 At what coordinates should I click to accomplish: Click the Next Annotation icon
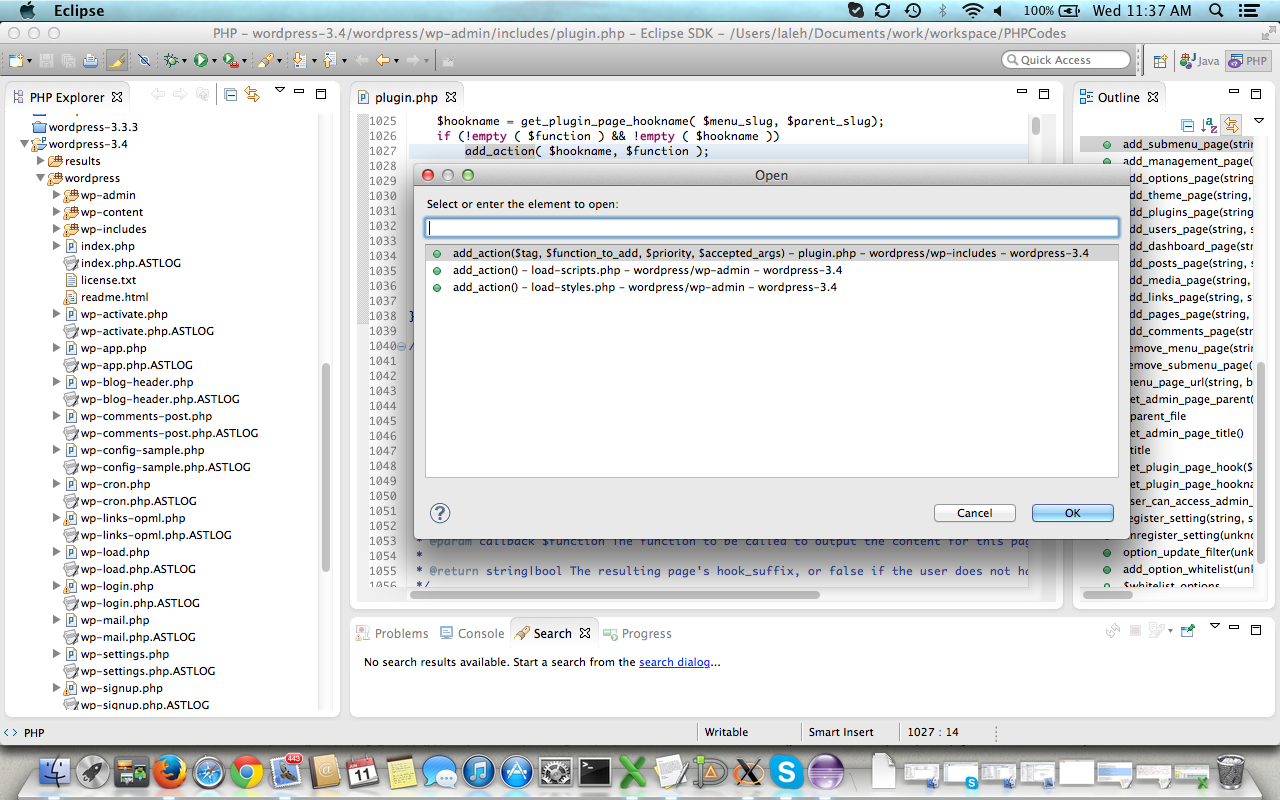tap(299, 61)
